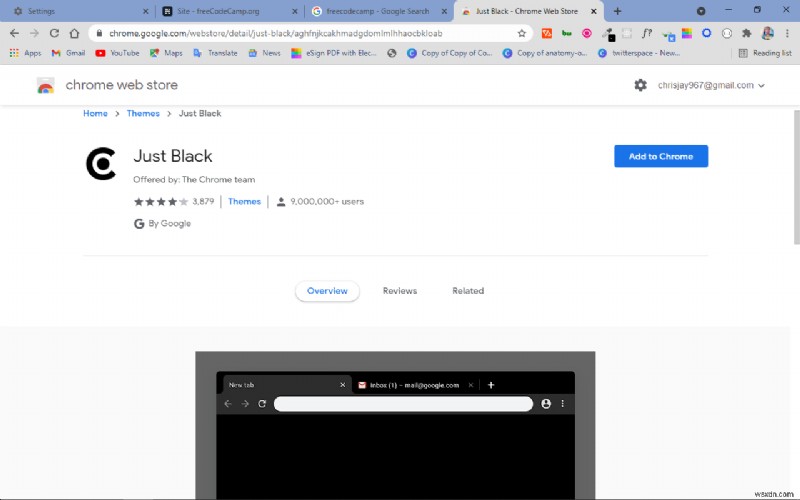Screen dimensions: 800x500
Task: Open the Reading list
Action: pos(765,53)
